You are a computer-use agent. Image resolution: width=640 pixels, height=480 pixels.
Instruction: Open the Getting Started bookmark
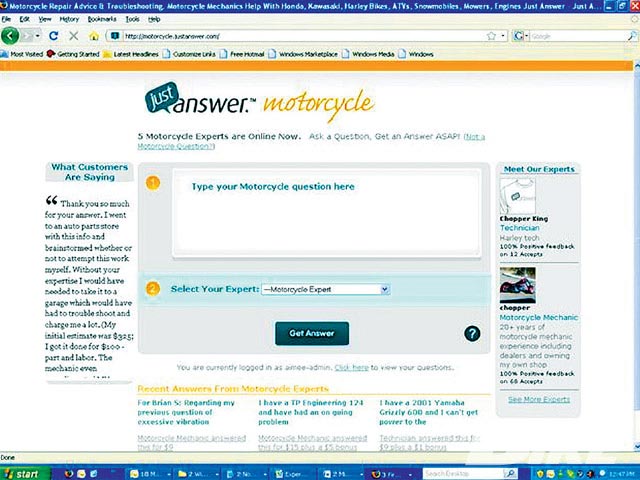[x=73, y=54]
